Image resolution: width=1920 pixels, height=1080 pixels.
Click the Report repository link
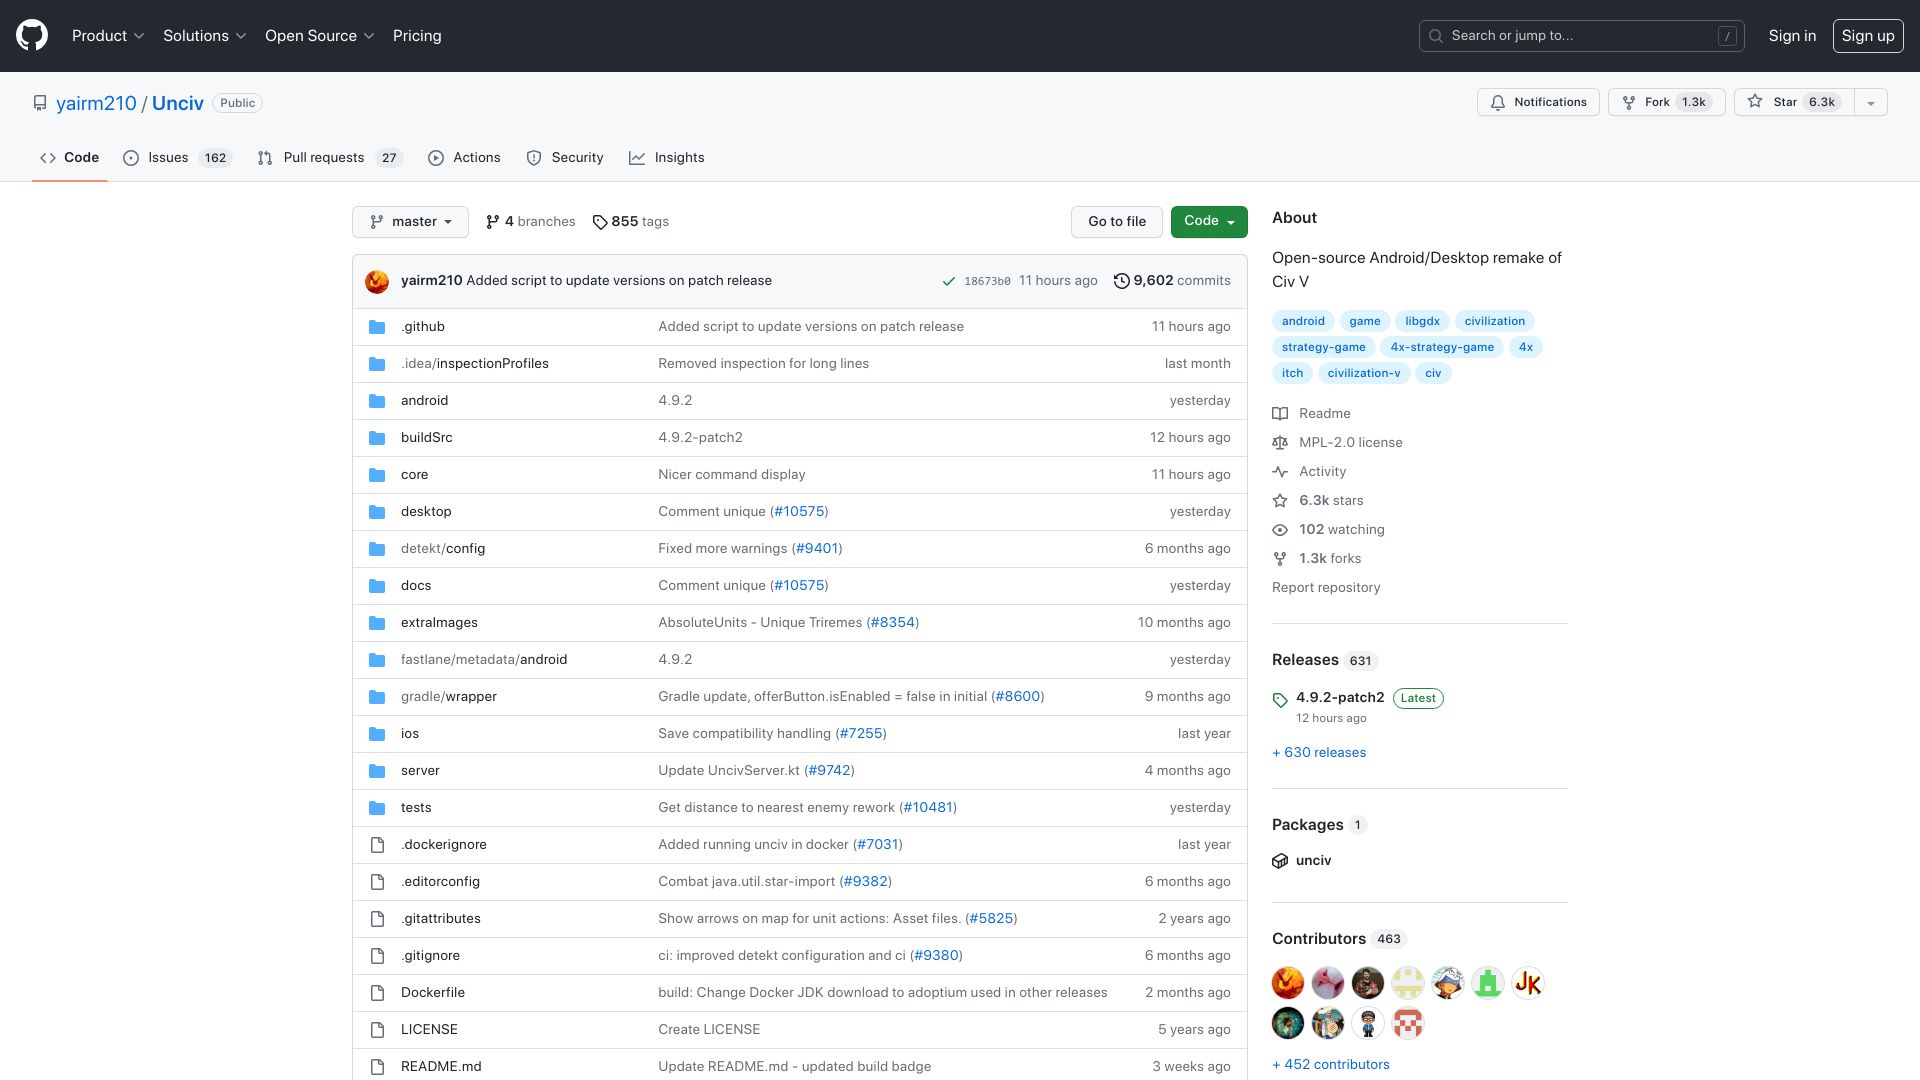coord(1326,588)
